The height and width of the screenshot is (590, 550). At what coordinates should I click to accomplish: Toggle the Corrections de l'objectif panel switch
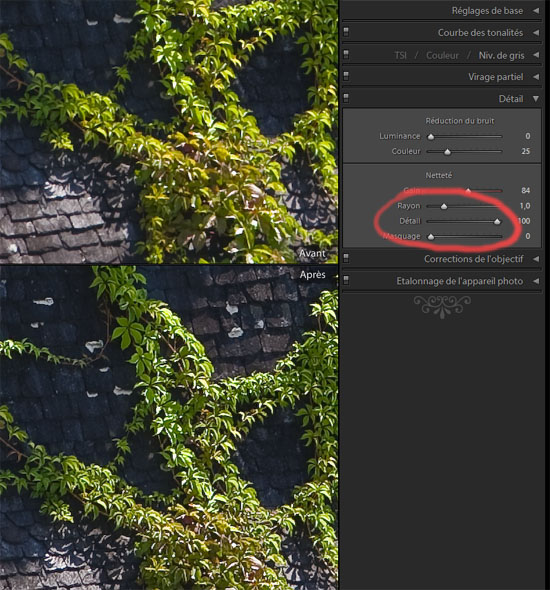(x=346, y=259)
